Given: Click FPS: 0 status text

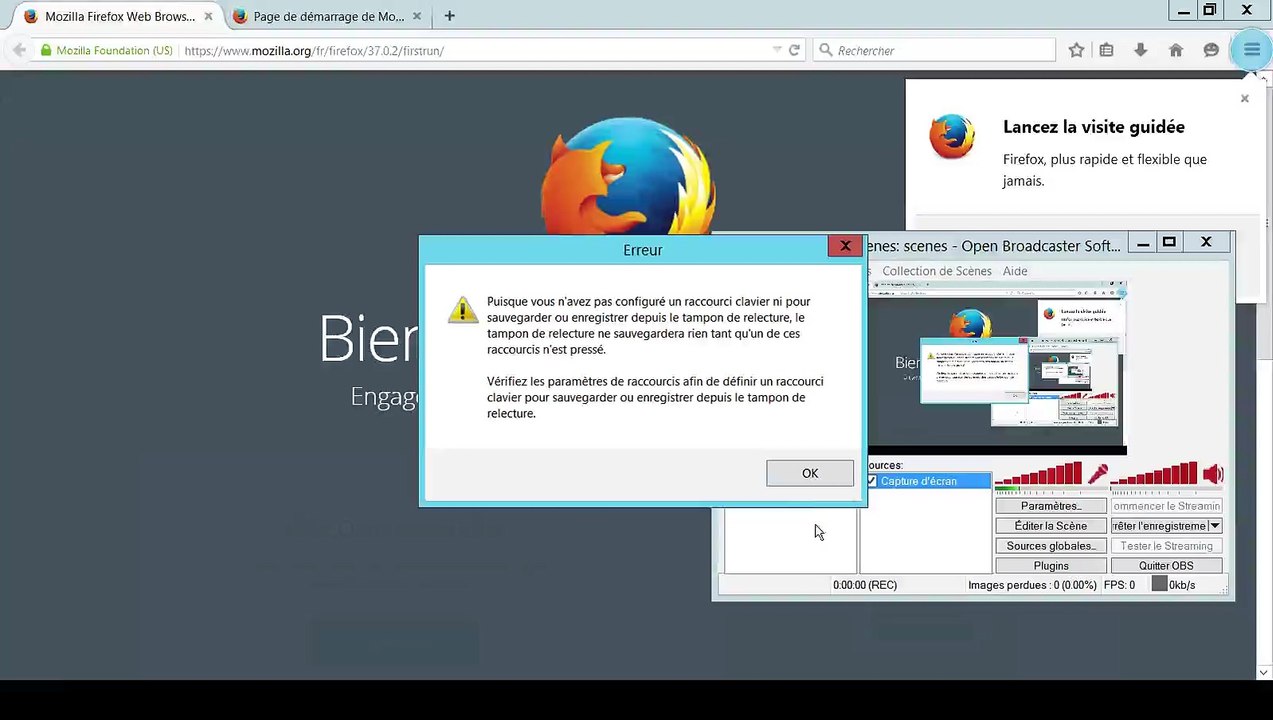Looking at the screenshot, I should click(x=1119, y=585).
